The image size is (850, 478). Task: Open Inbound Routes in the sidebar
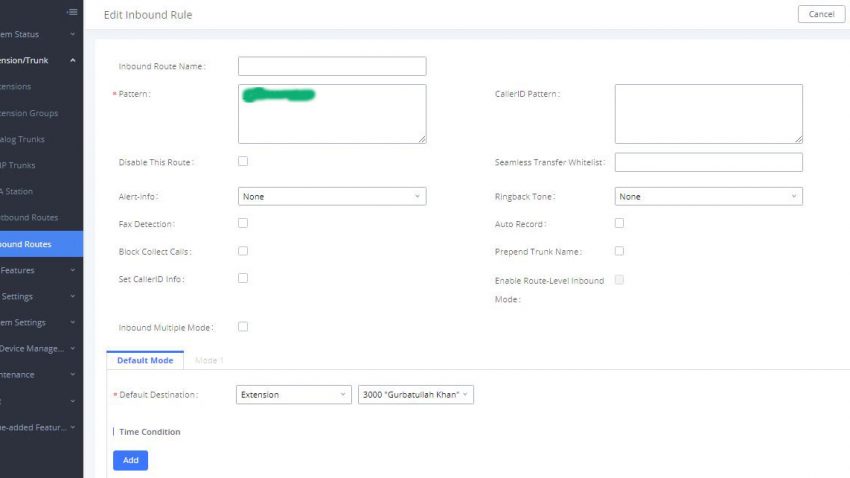click(28, 243)
